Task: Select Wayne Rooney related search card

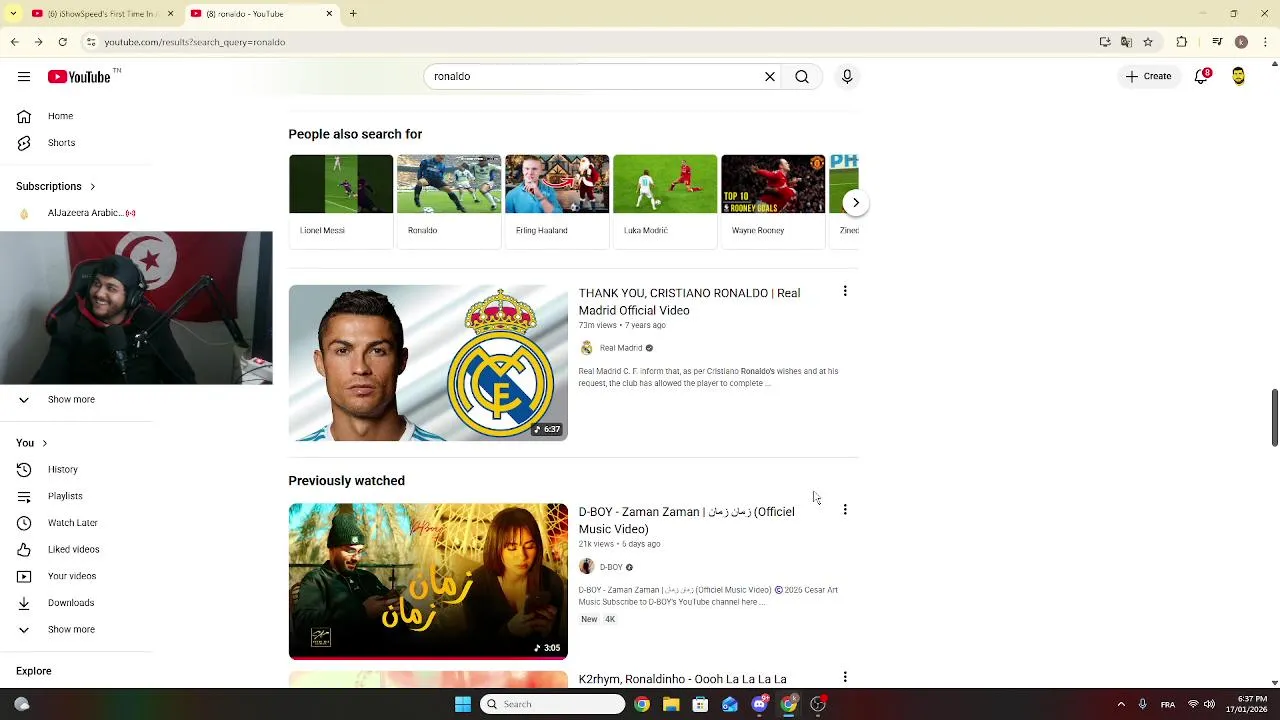Action: coord(773,201)
